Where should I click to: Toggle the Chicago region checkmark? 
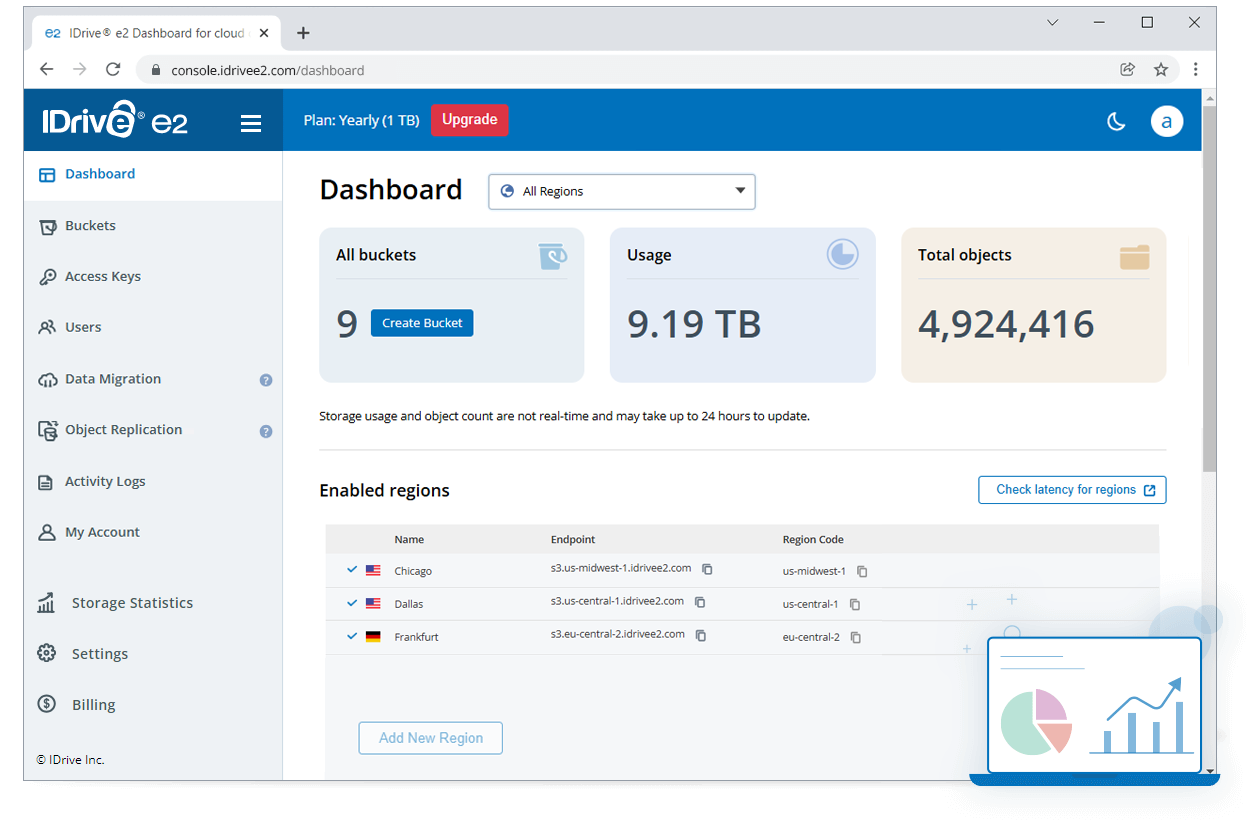pos(352,570)
